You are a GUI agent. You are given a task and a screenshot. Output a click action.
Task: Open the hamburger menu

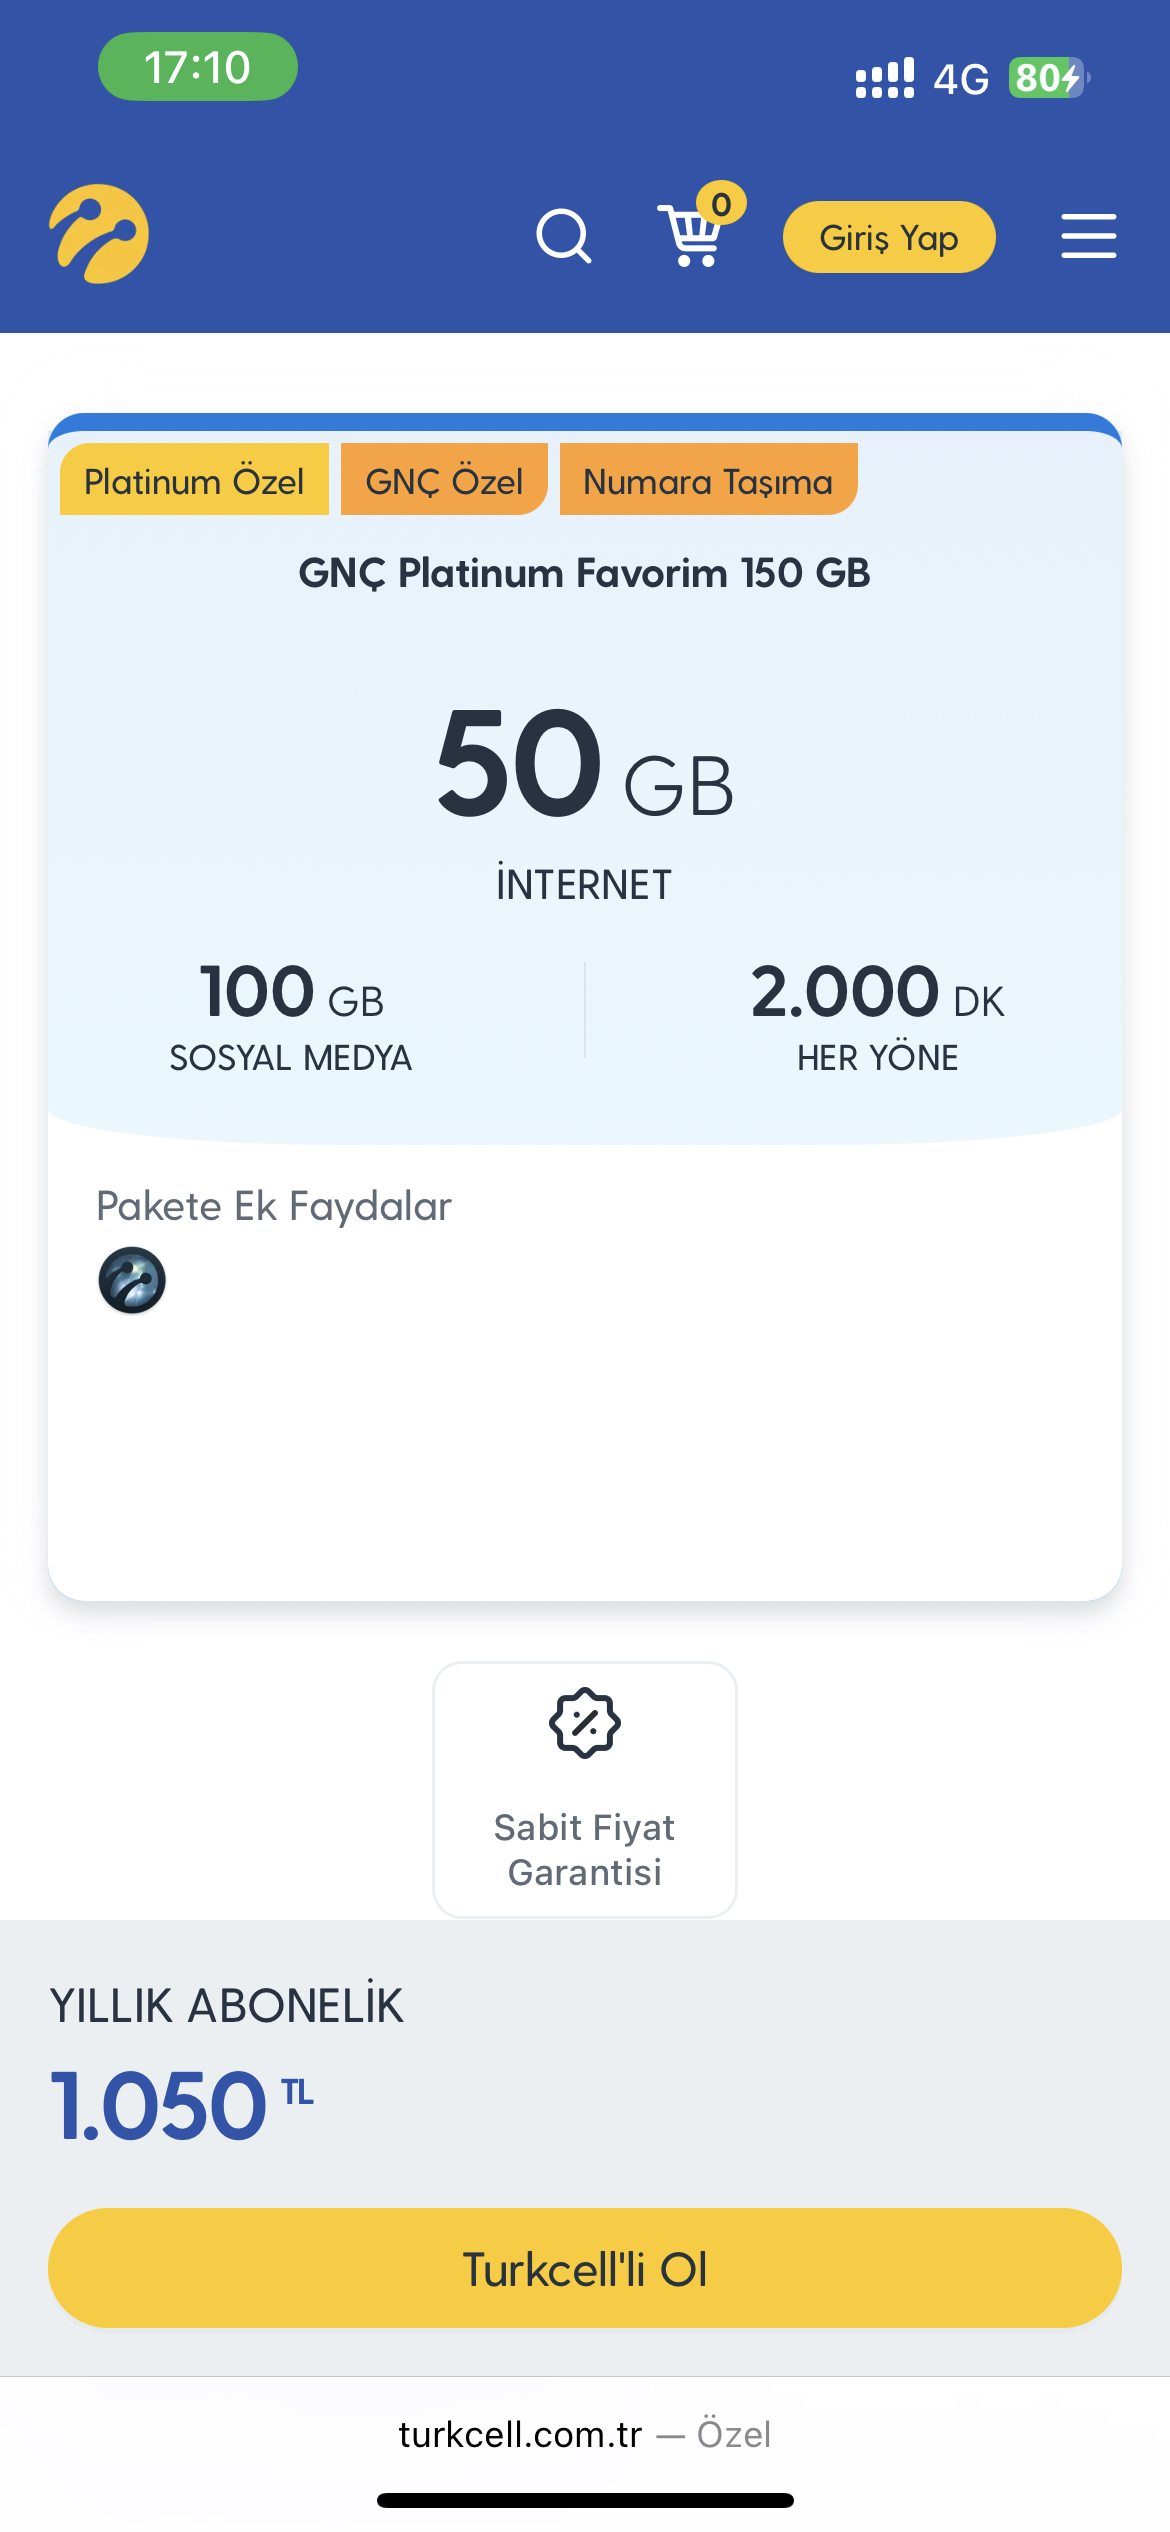click(x=1088, y=236)
